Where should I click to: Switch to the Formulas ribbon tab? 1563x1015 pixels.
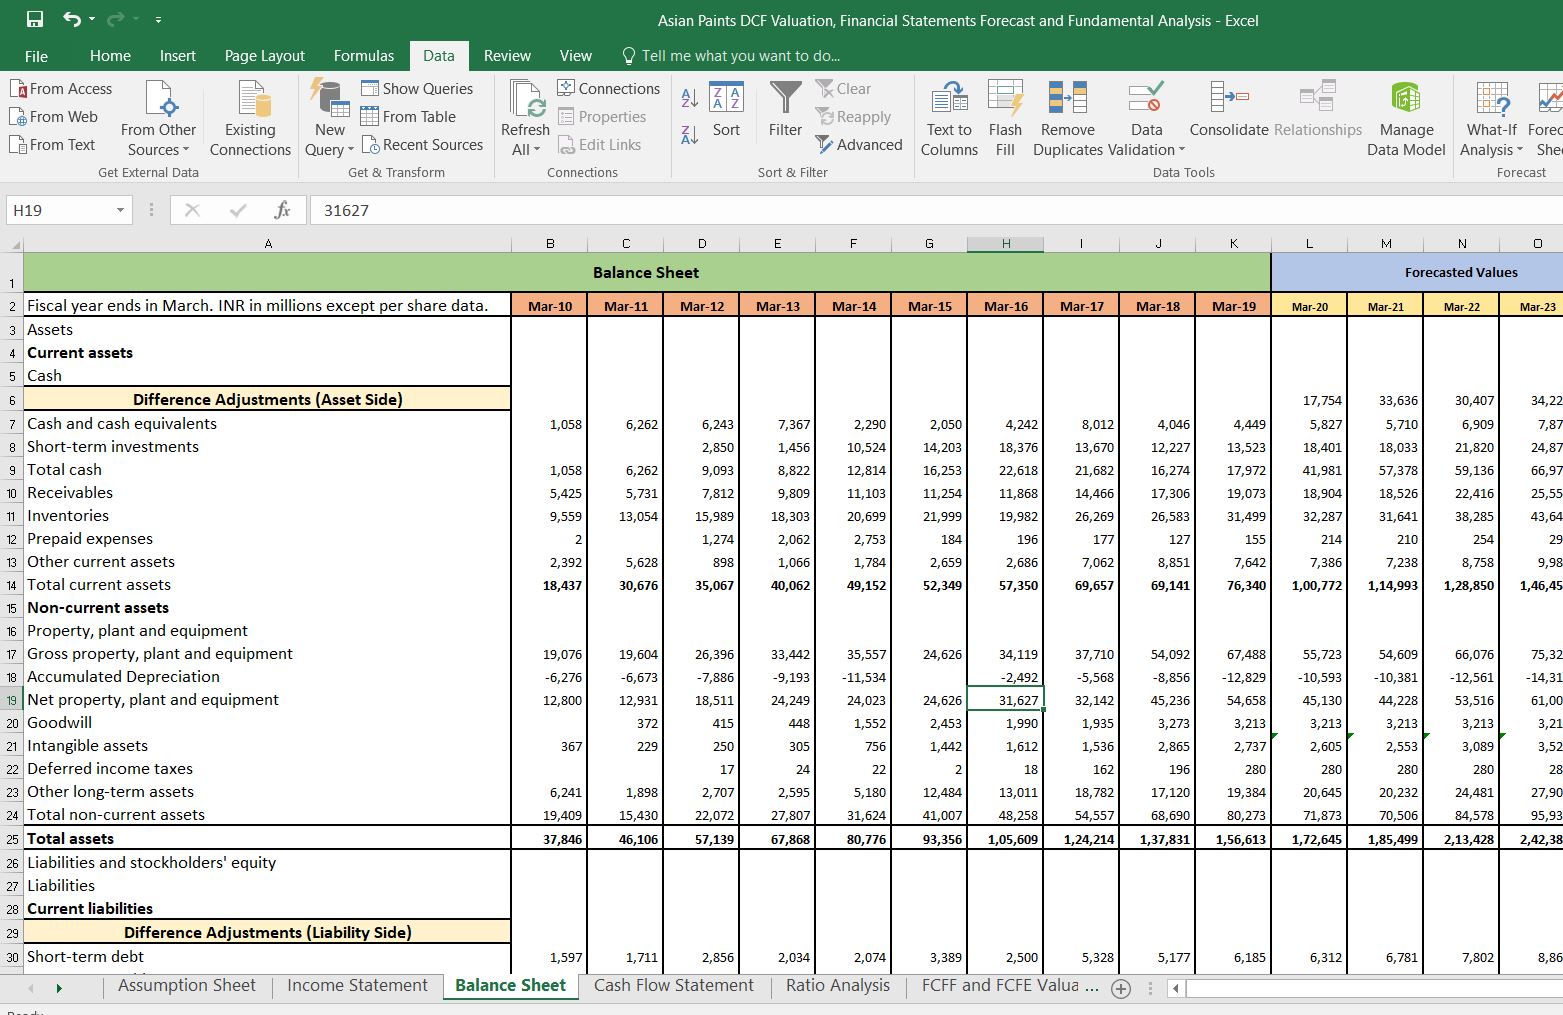coord(364,55)
